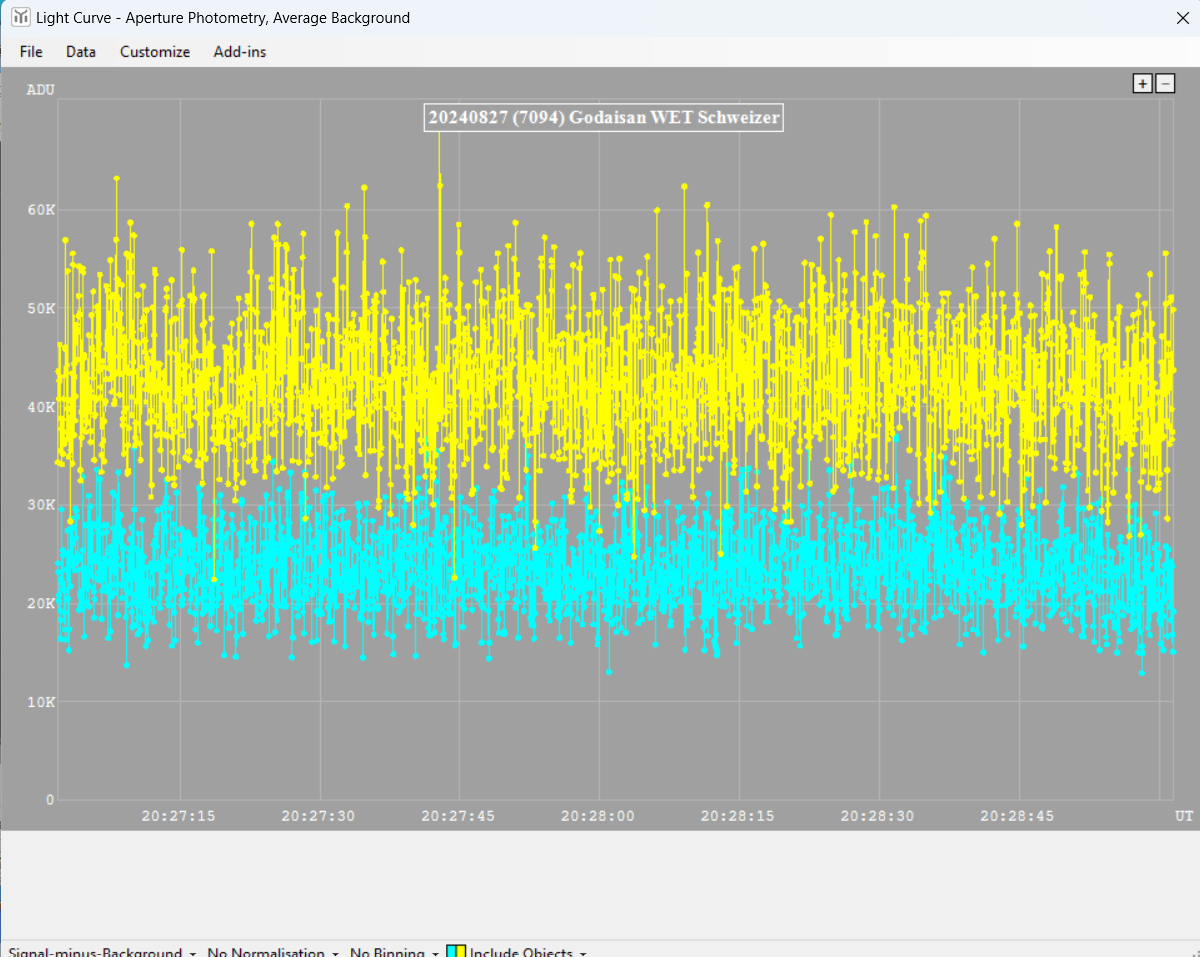Click the 20:27:15 time axis label
This screenshot has height=957, width=1200.
coord(179,816)
